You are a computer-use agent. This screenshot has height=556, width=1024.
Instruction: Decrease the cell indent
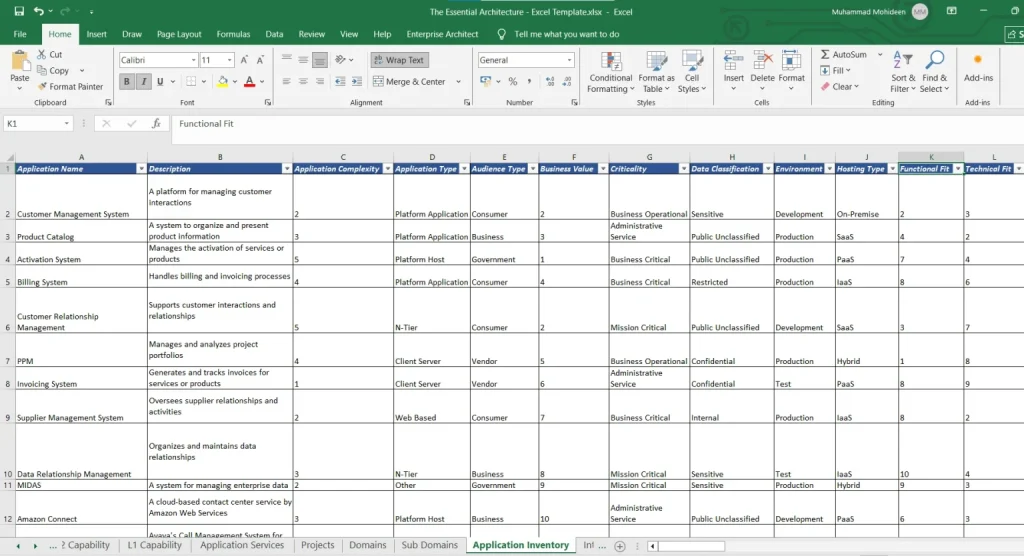[340, 82]
